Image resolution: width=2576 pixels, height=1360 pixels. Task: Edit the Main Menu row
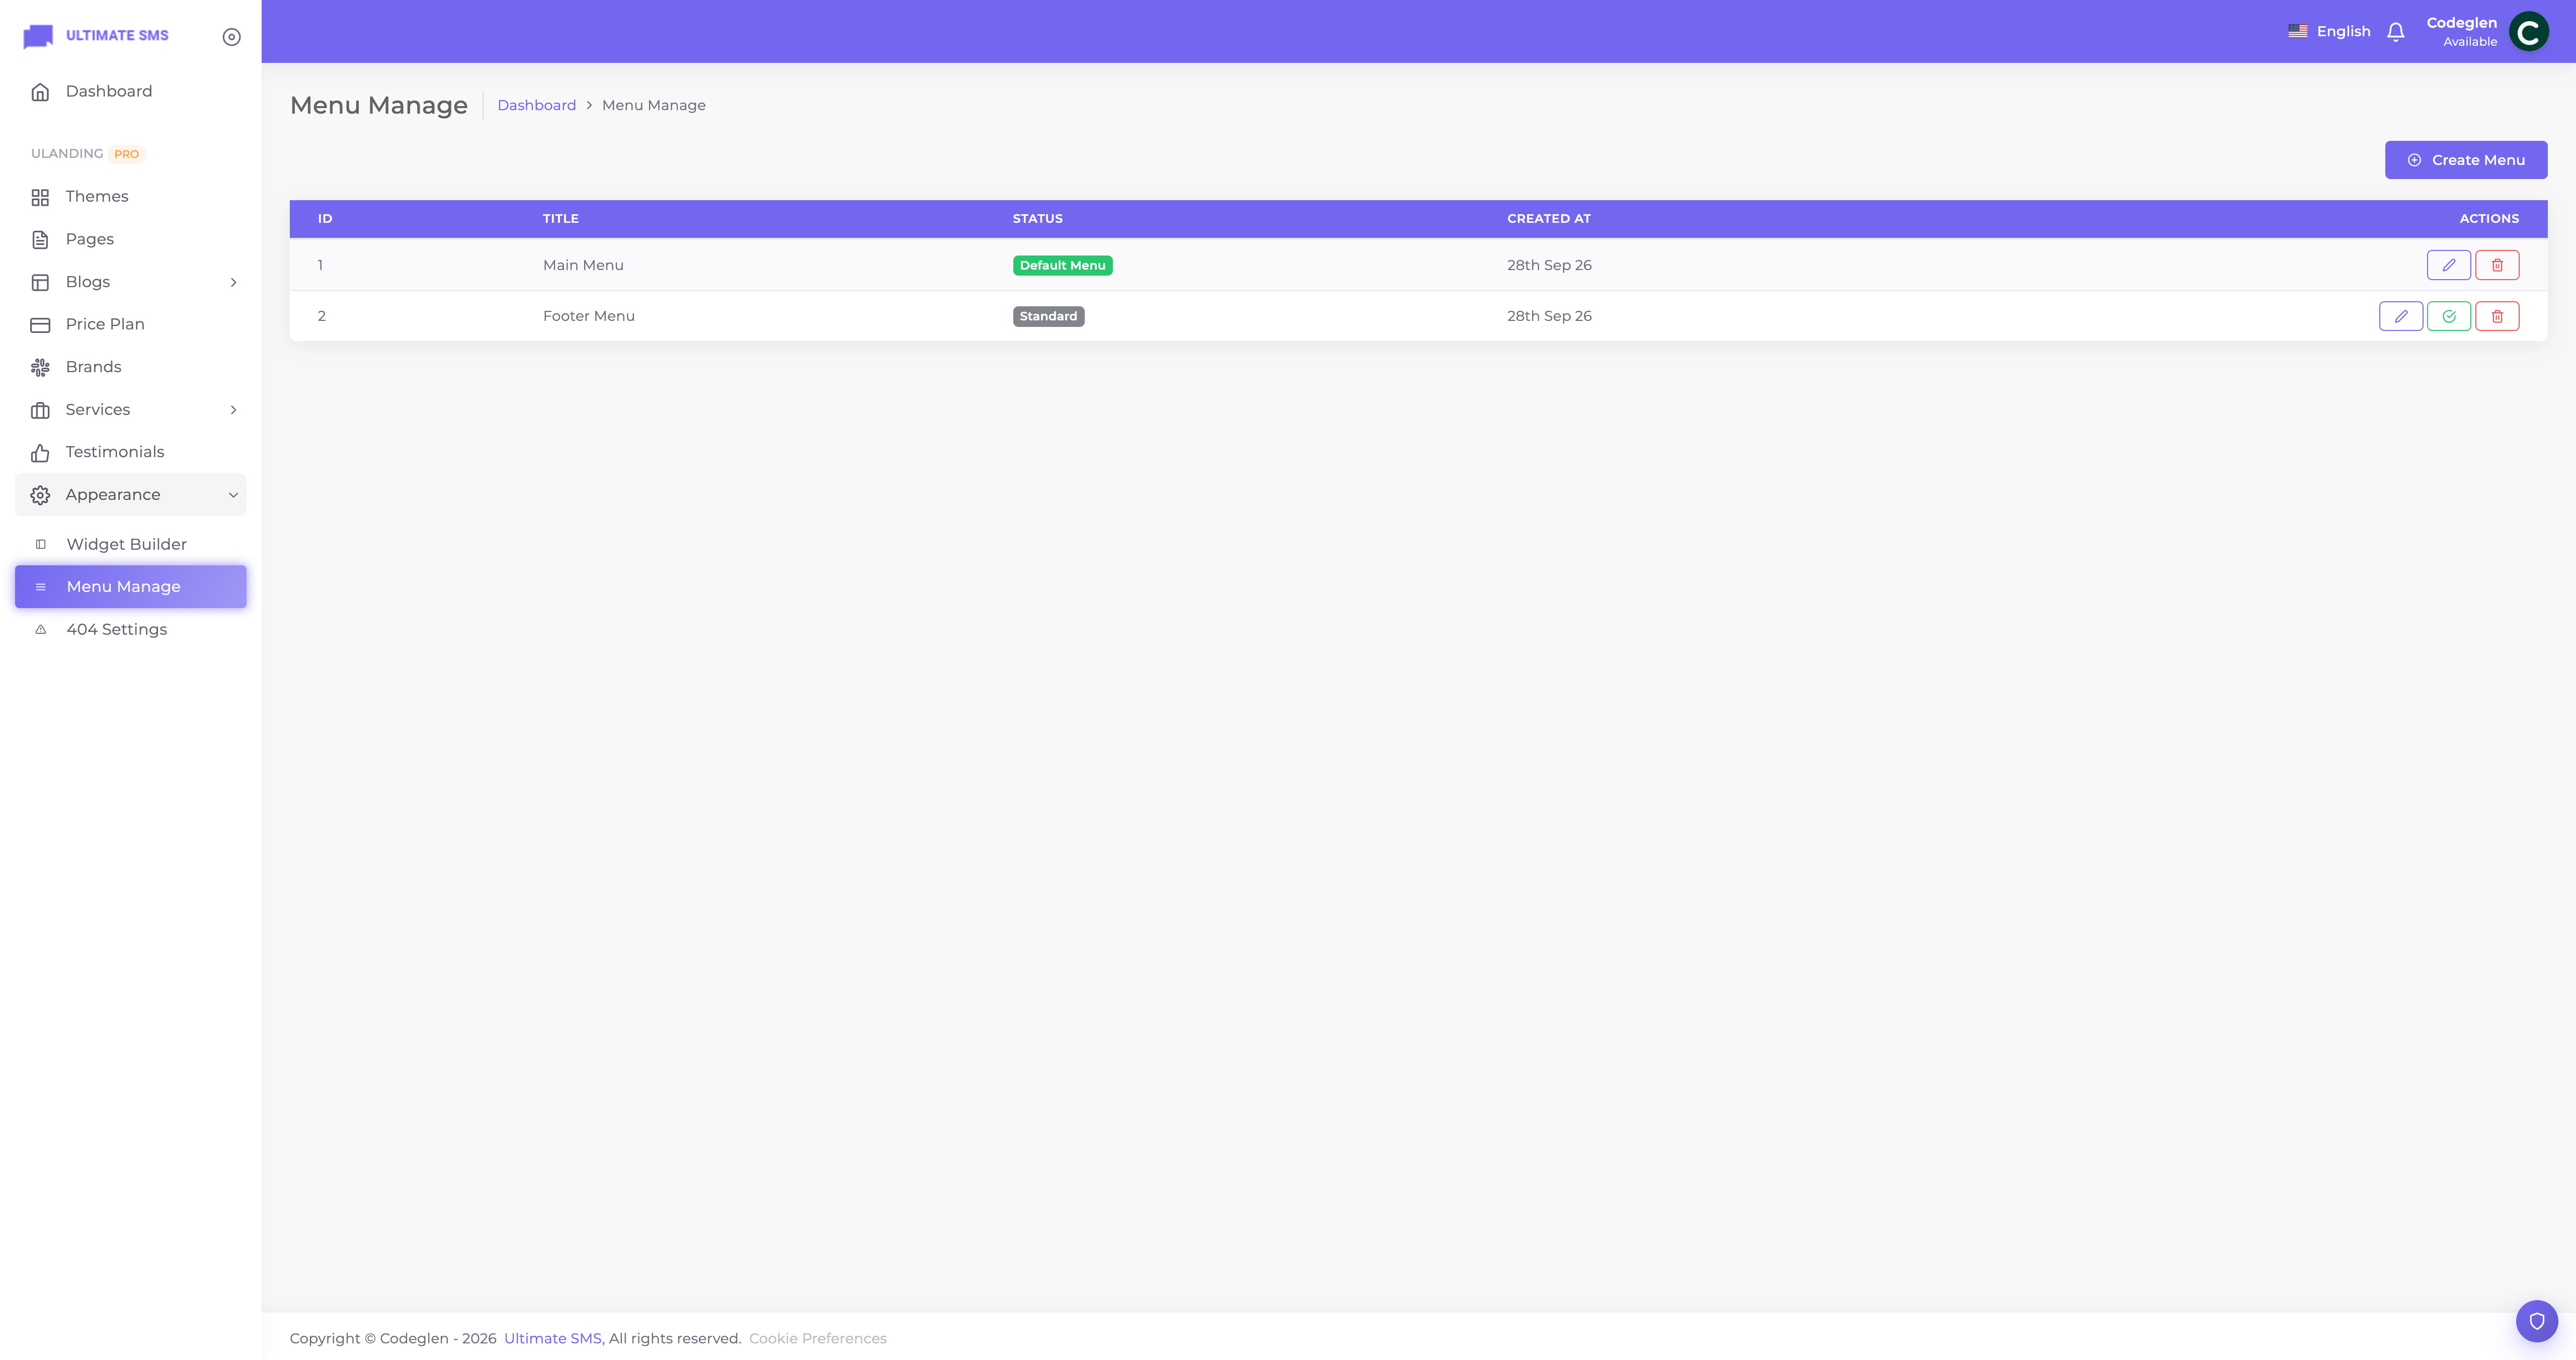pyautogui.click(x=2448, y=265)
